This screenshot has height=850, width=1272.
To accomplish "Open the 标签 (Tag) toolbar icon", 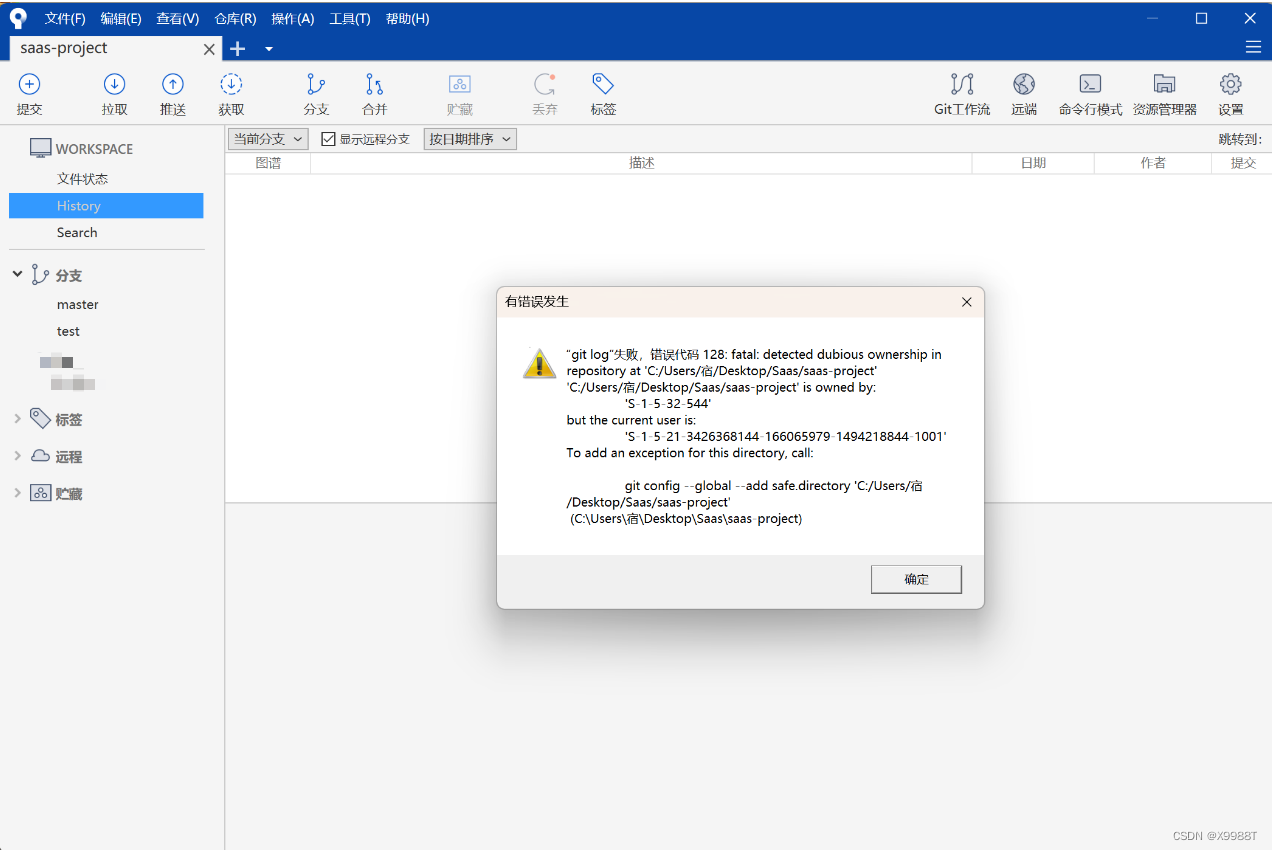I will coord(602,93).
